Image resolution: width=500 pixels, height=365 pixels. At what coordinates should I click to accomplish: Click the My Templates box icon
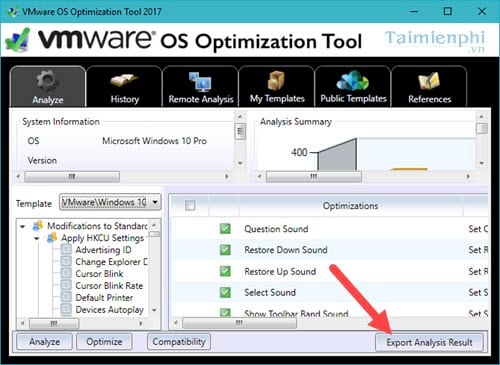pyautogui.click(x=276, y=80)
